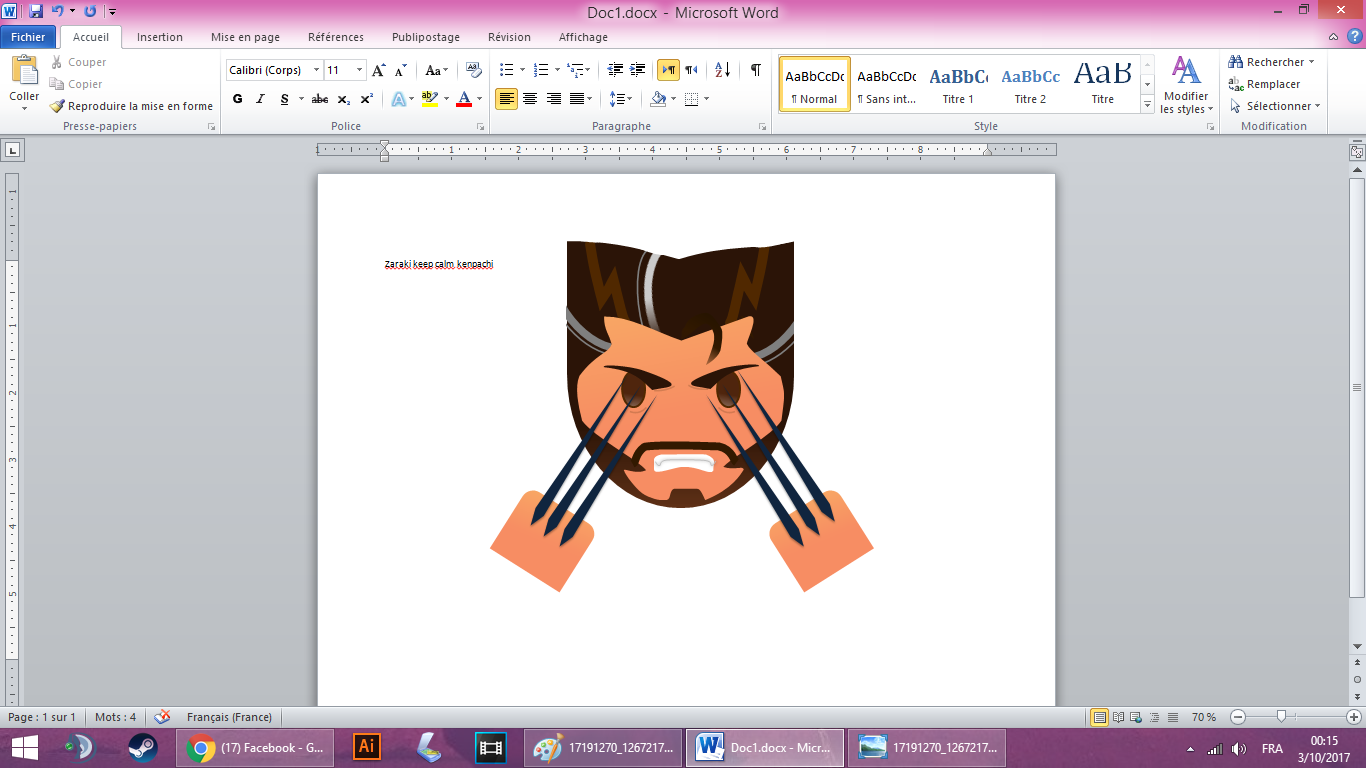The height and width of the screenshot is (768, 1366).
Task: Switch to Références tab
Action: (x=336, y=37)
